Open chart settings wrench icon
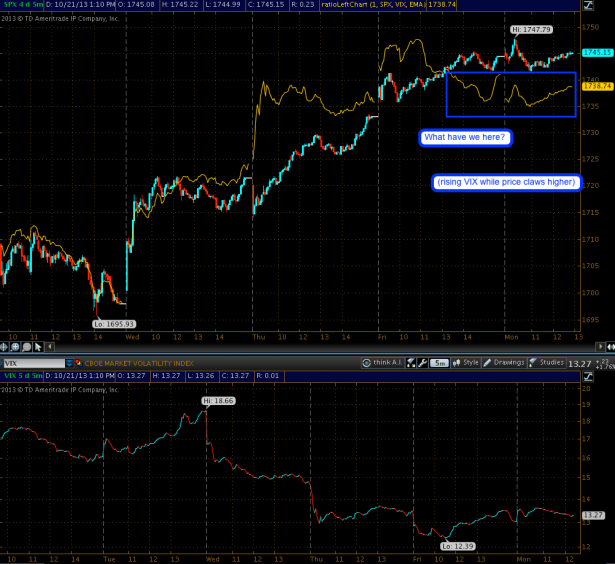This screenshot has width=615, height=564. (x=422, y=363)
